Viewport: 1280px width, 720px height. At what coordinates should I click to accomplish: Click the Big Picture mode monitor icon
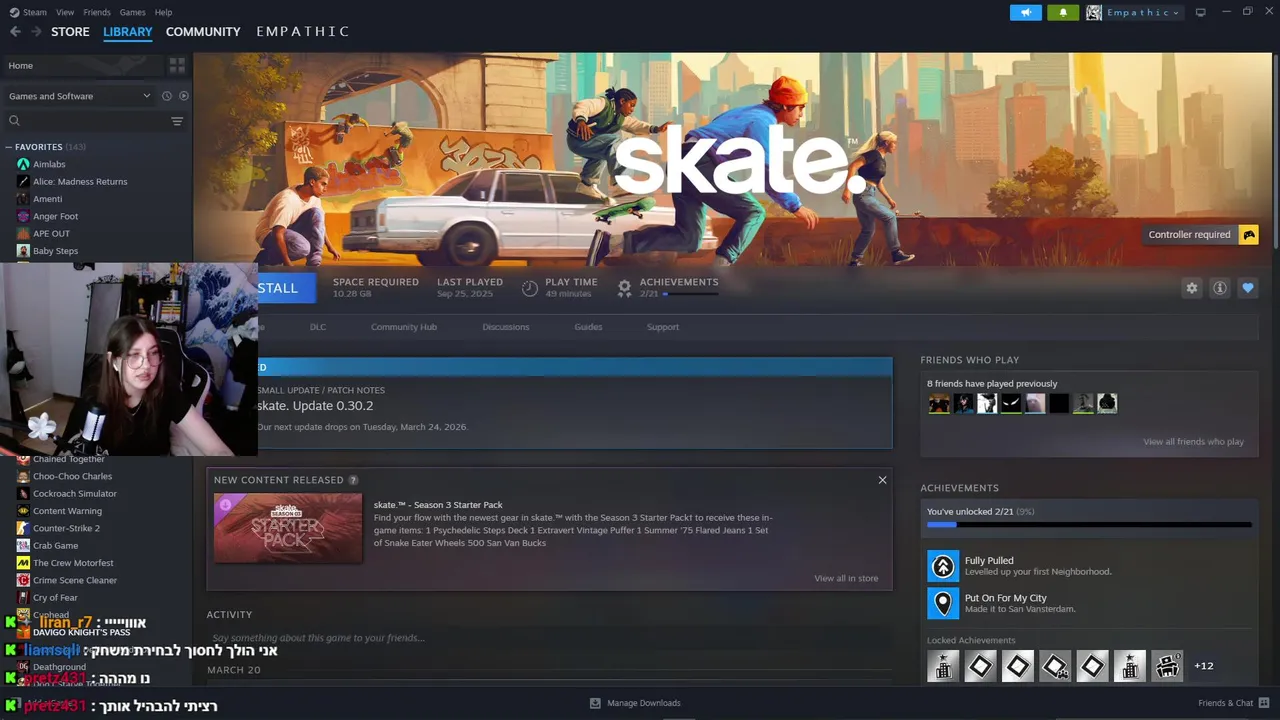(1200, 12)
